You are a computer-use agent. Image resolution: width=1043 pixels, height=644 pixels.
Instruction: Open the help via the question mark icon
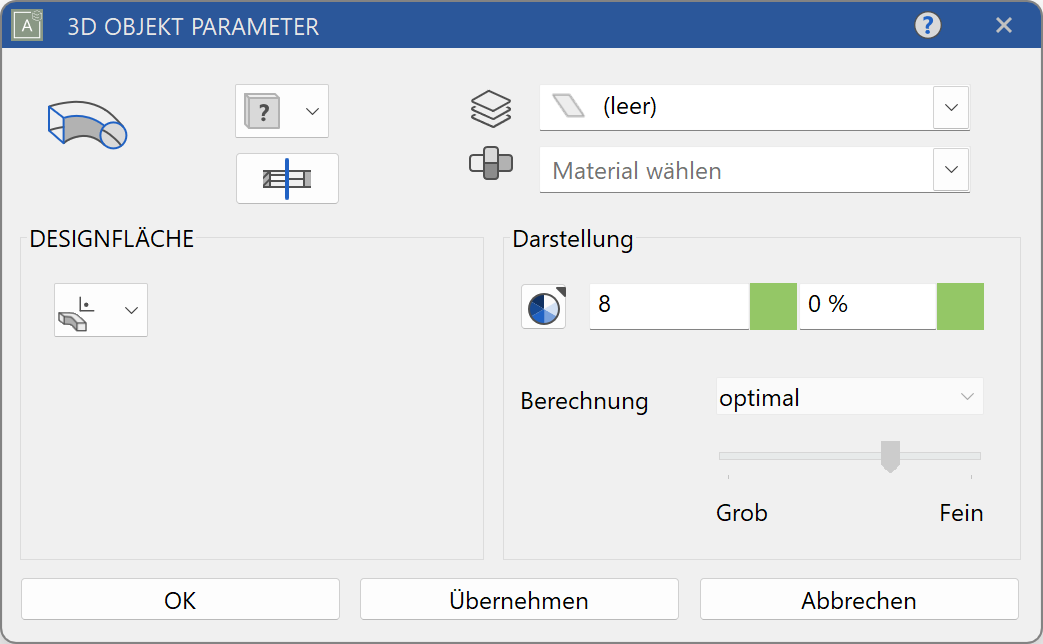coord(927,25)
